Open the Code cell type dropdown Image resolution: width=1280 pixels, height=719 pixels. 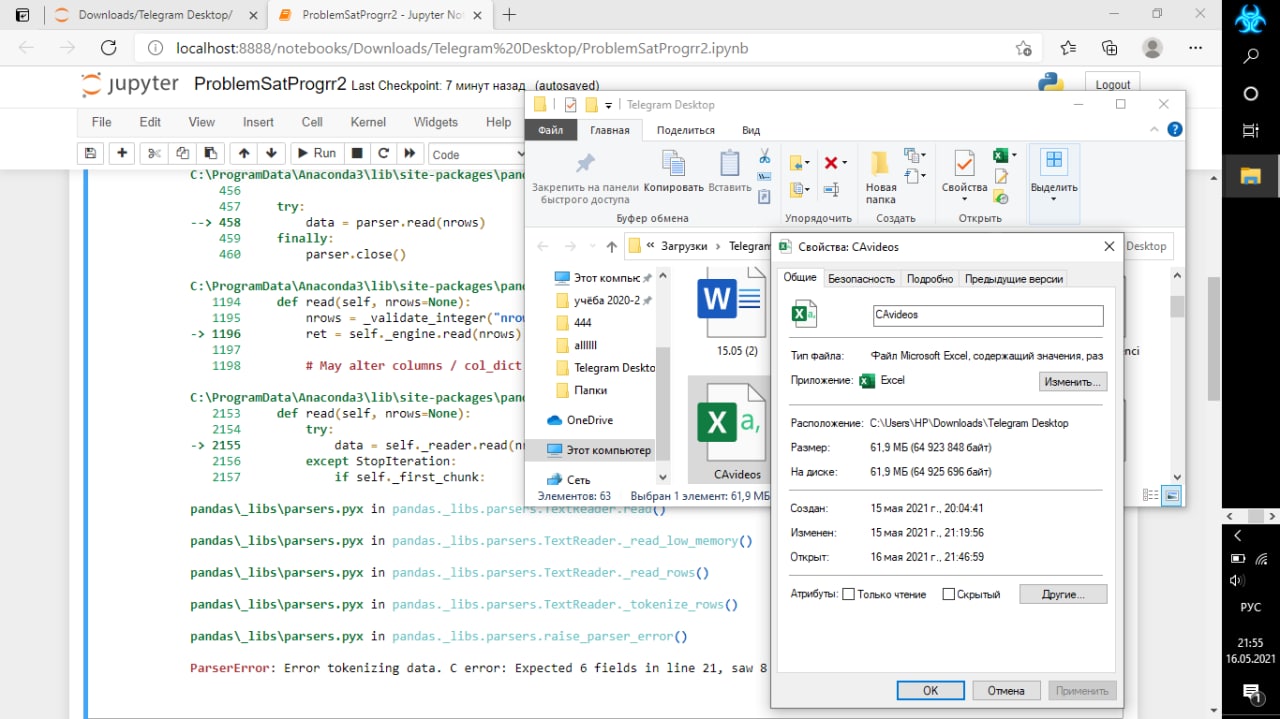coord(477,154)
